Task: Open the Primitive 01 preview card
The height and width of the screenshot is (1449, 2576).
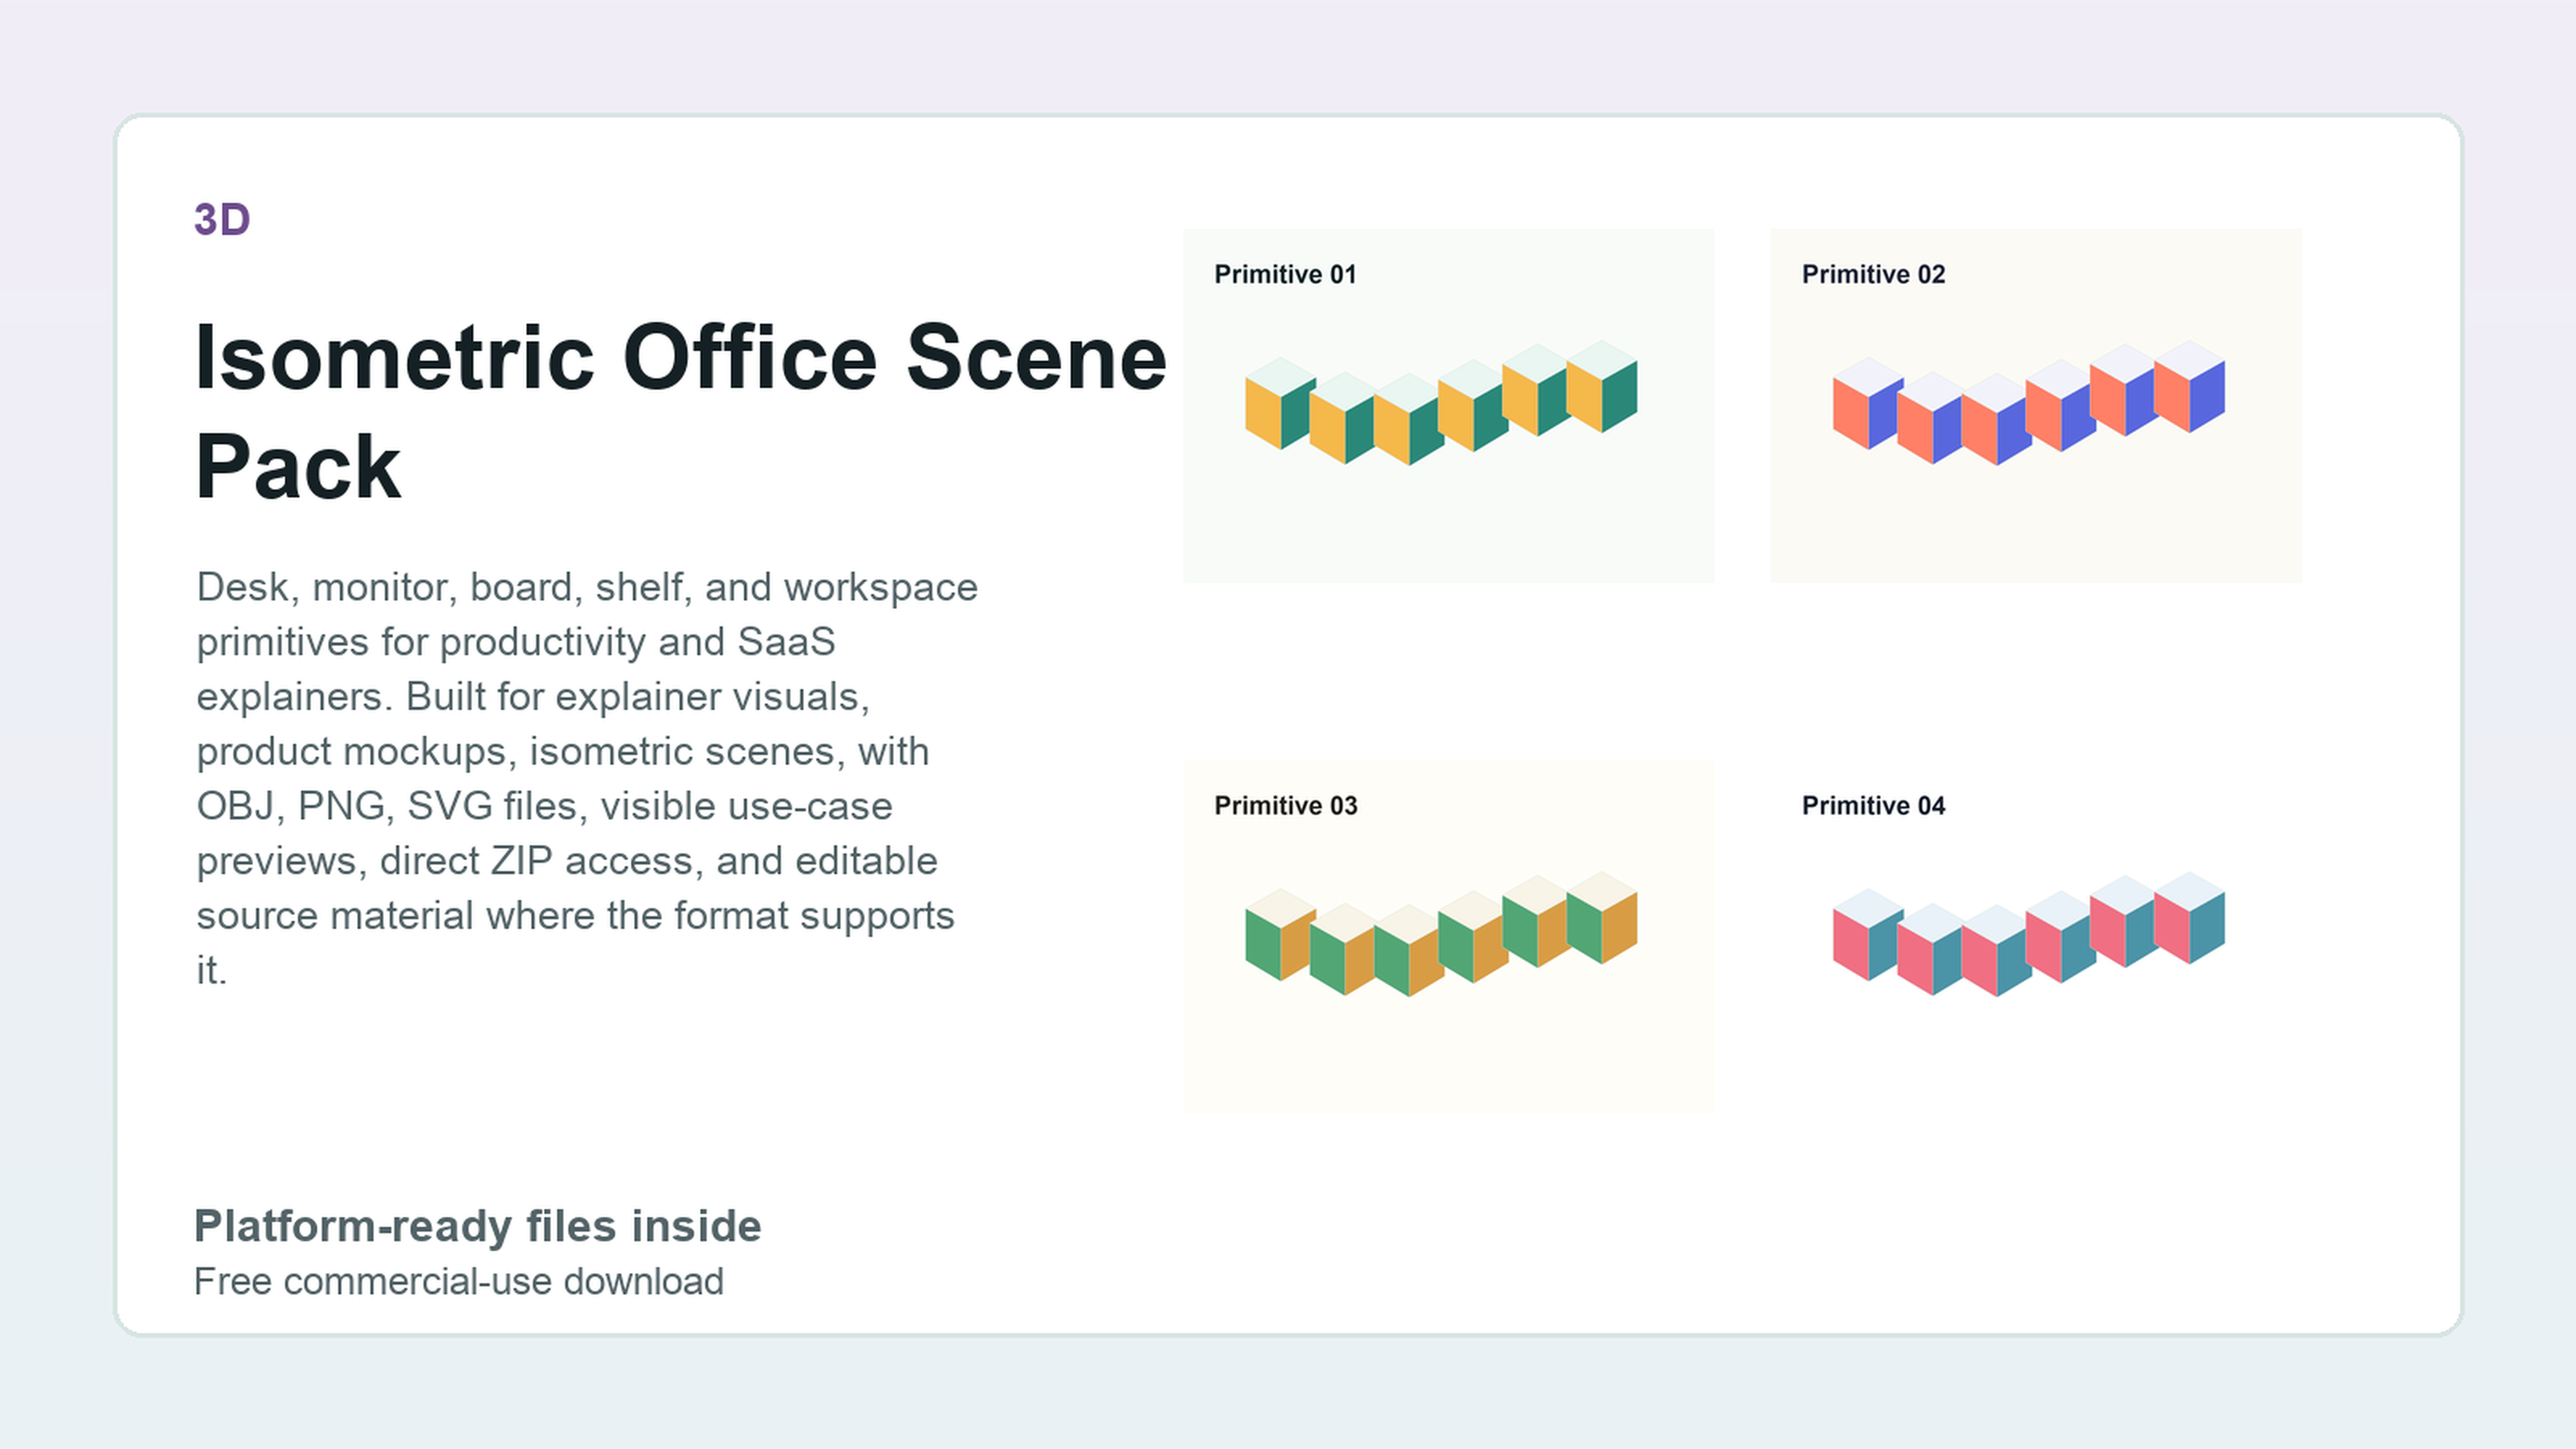Action: click(1448, 405)
